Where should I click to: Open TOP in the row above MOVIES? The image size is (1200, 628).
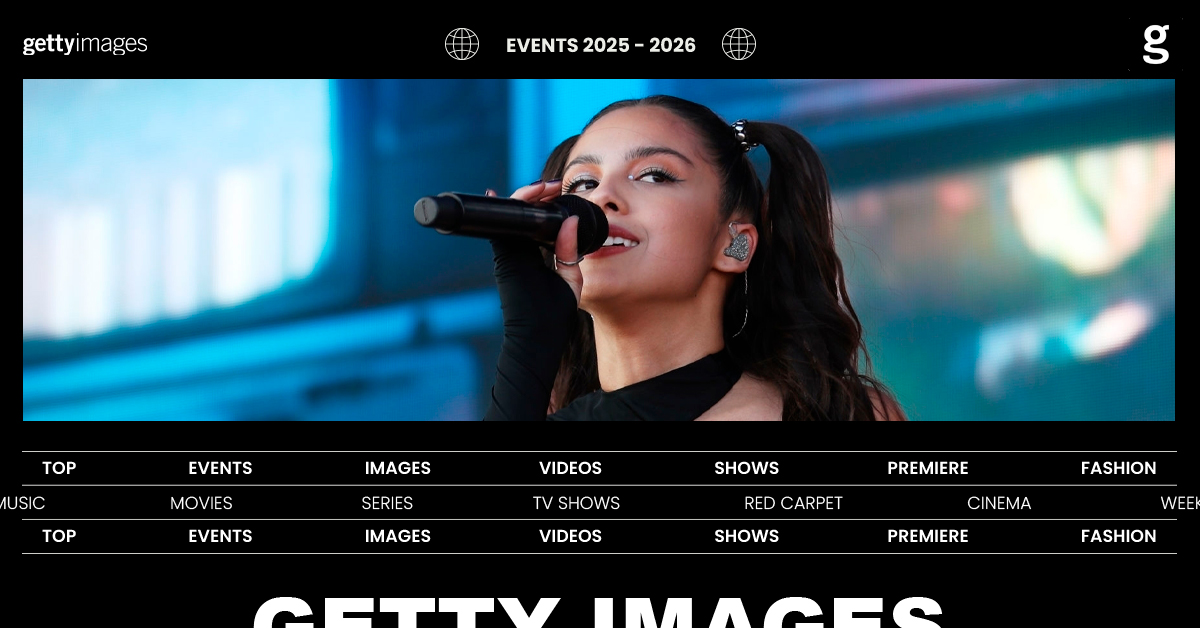(59, 468)
